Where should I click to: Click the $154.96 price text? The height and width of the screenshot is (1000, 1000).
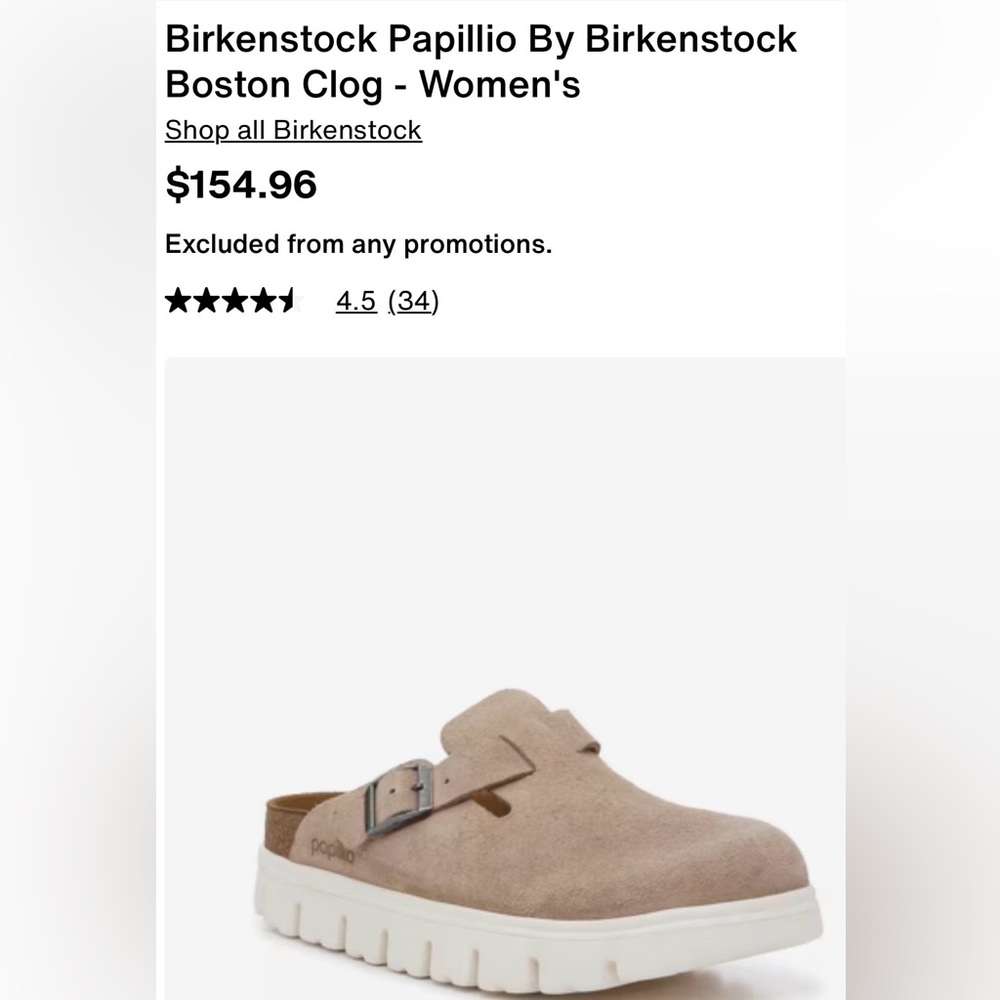click(x=242, y=184)
